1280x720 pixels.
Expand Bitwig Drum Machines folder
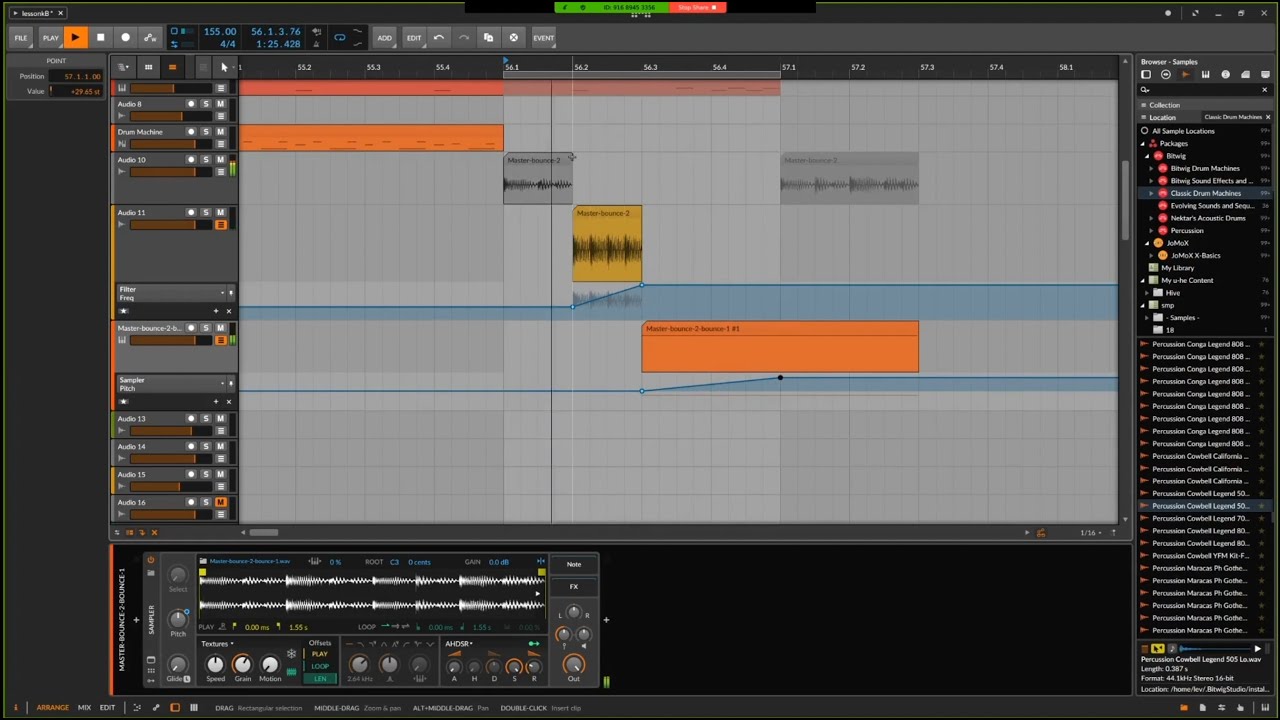[1151, 168]
